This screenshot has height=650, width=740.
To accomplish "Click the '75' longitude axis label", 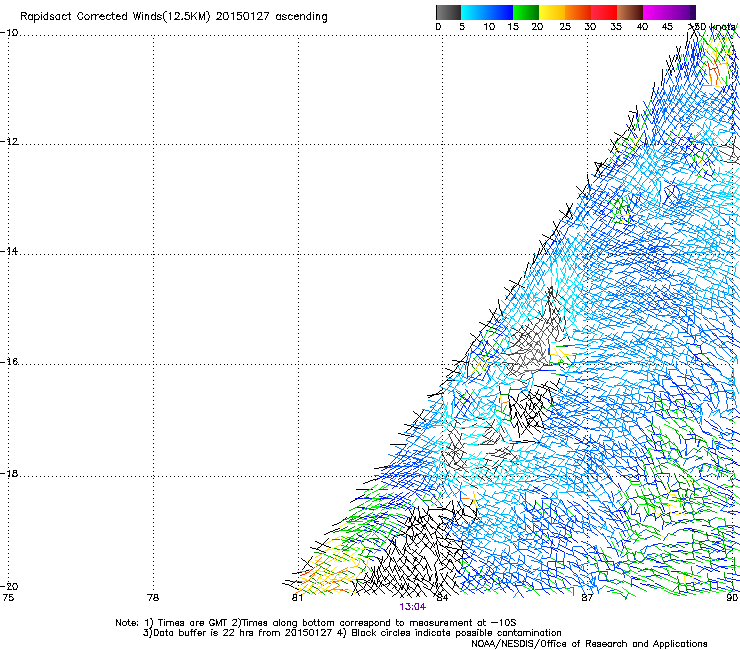I will tap(8, 598).
